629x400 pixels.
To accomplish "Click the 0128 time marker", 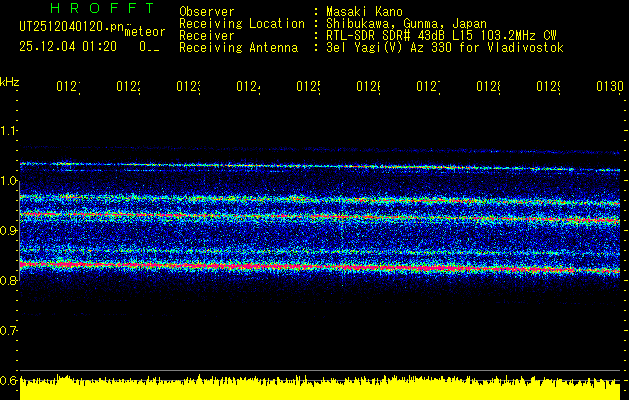I will 489,87.
